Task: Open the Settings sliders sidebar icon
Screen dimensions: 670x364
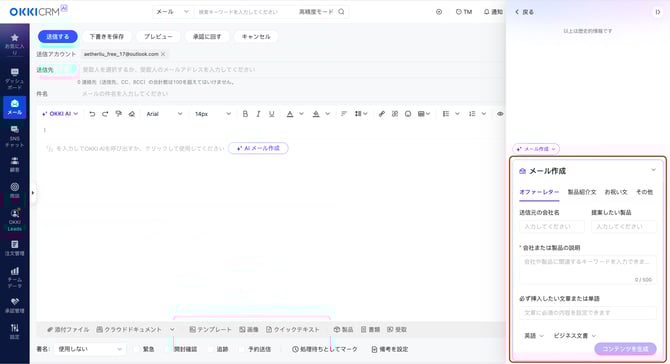Action: pyautogui.click(x=15, y=331)
